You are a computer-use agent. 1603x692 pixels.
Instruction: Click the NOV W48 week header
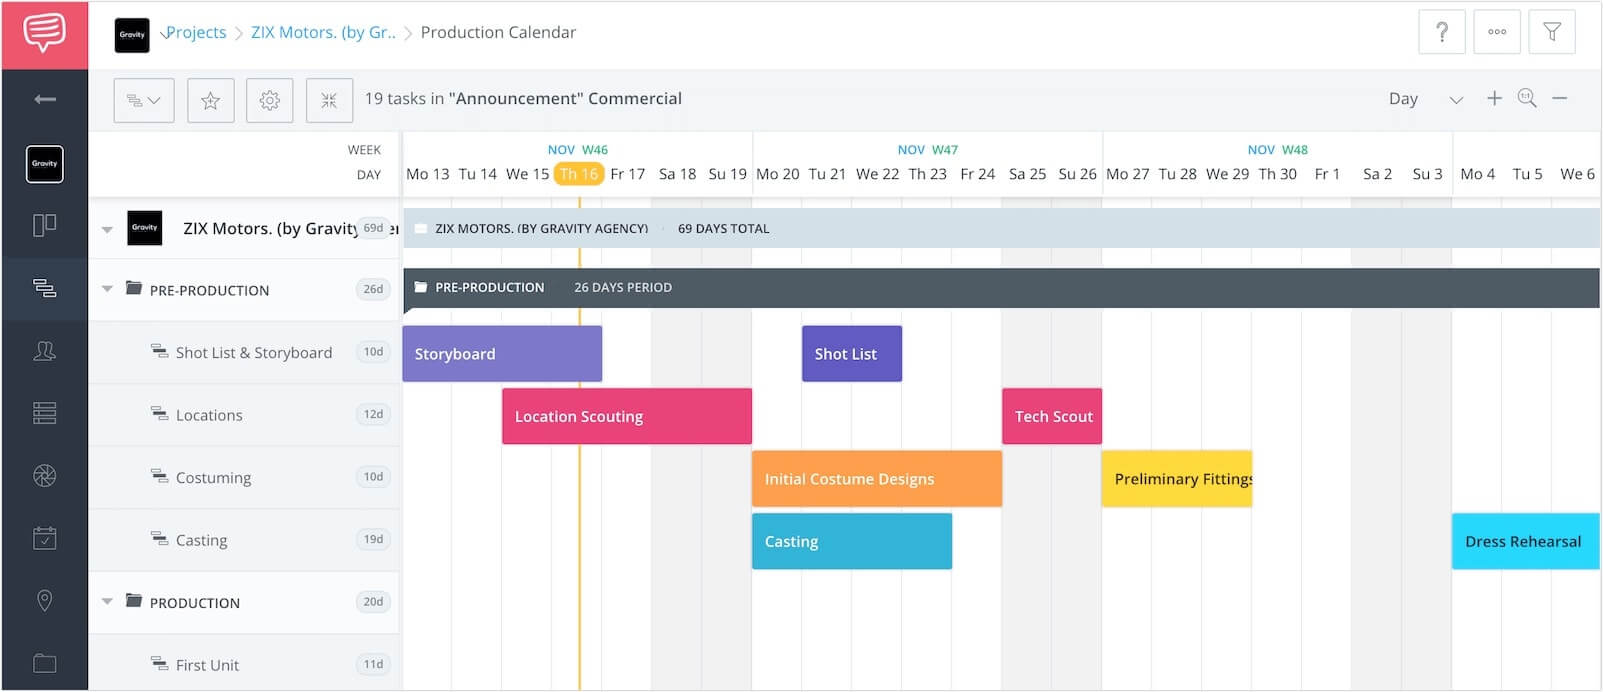(1277, 150)
